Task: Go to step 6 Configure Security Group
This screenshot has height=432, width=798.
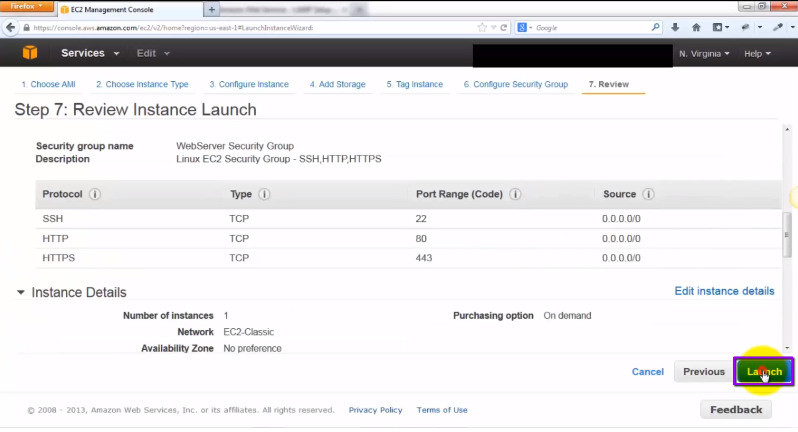Action: [516, 84]
